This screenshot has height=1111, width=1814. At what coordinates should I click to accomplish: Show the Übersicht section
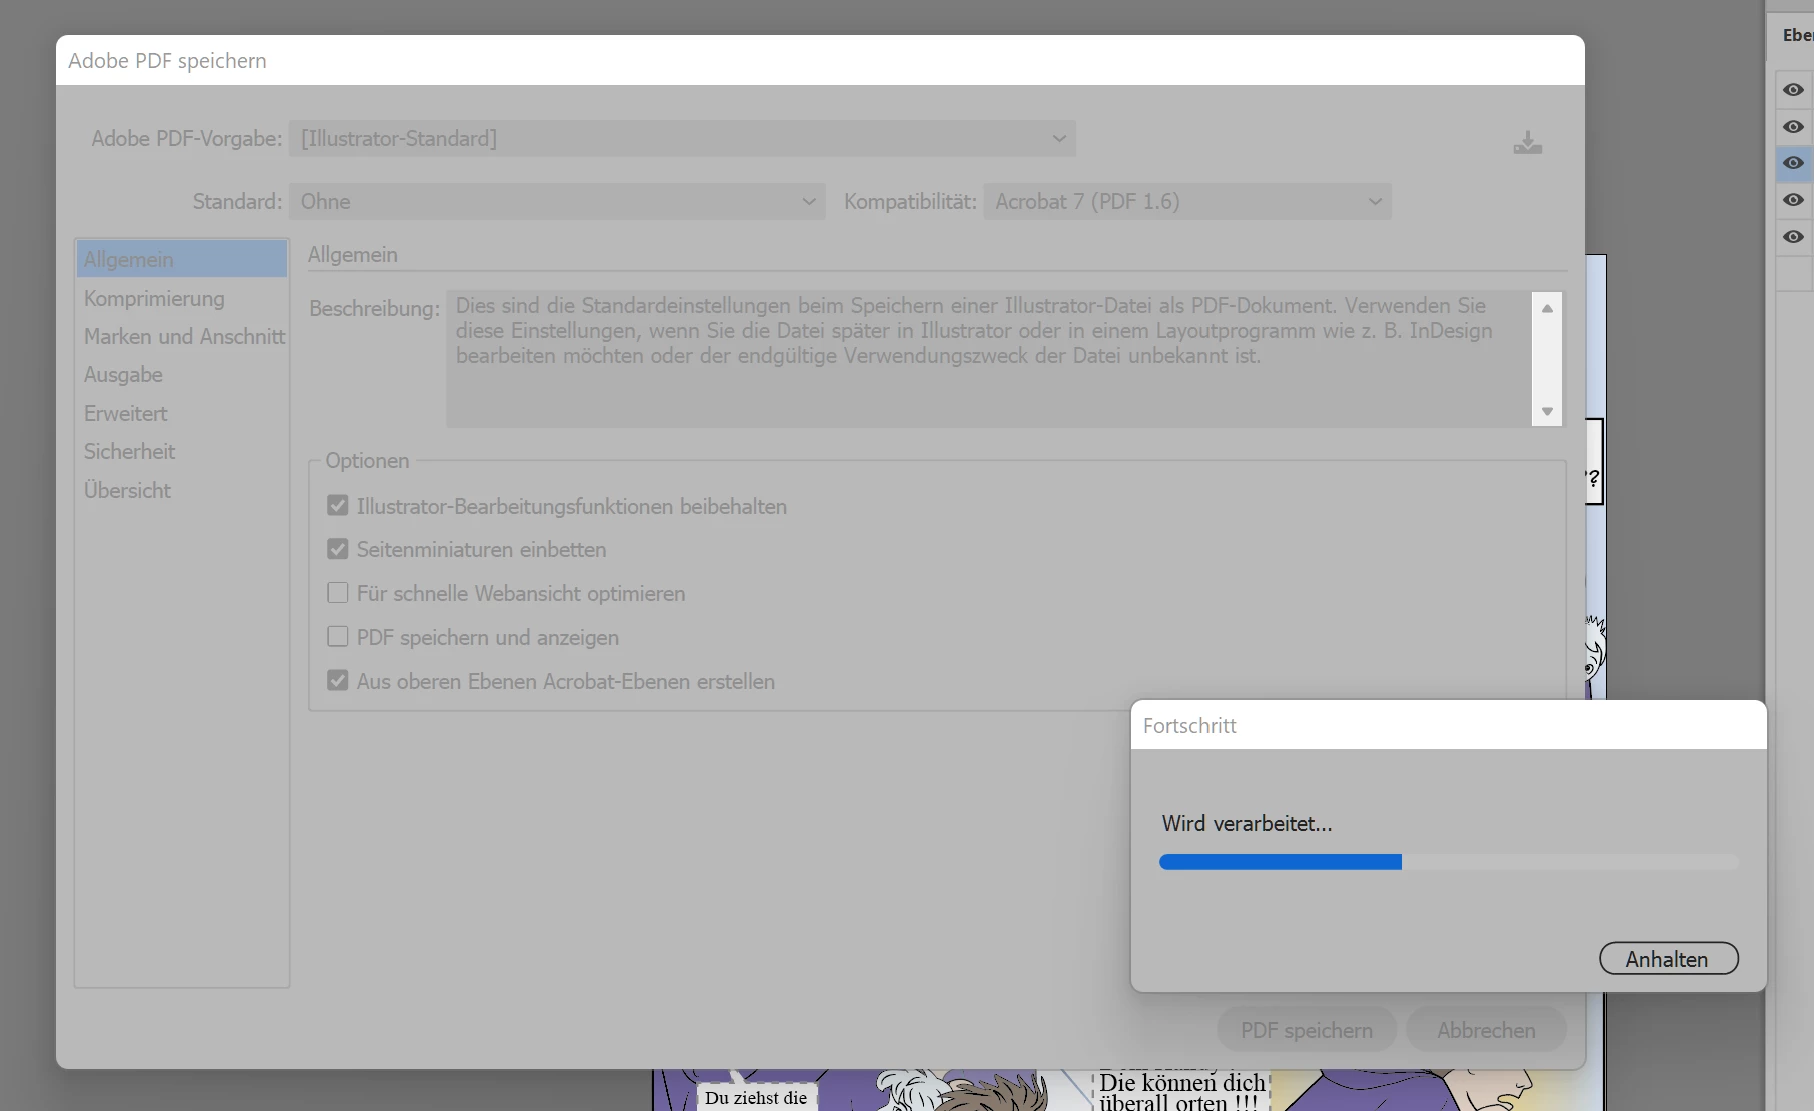[x=127, y=490]
